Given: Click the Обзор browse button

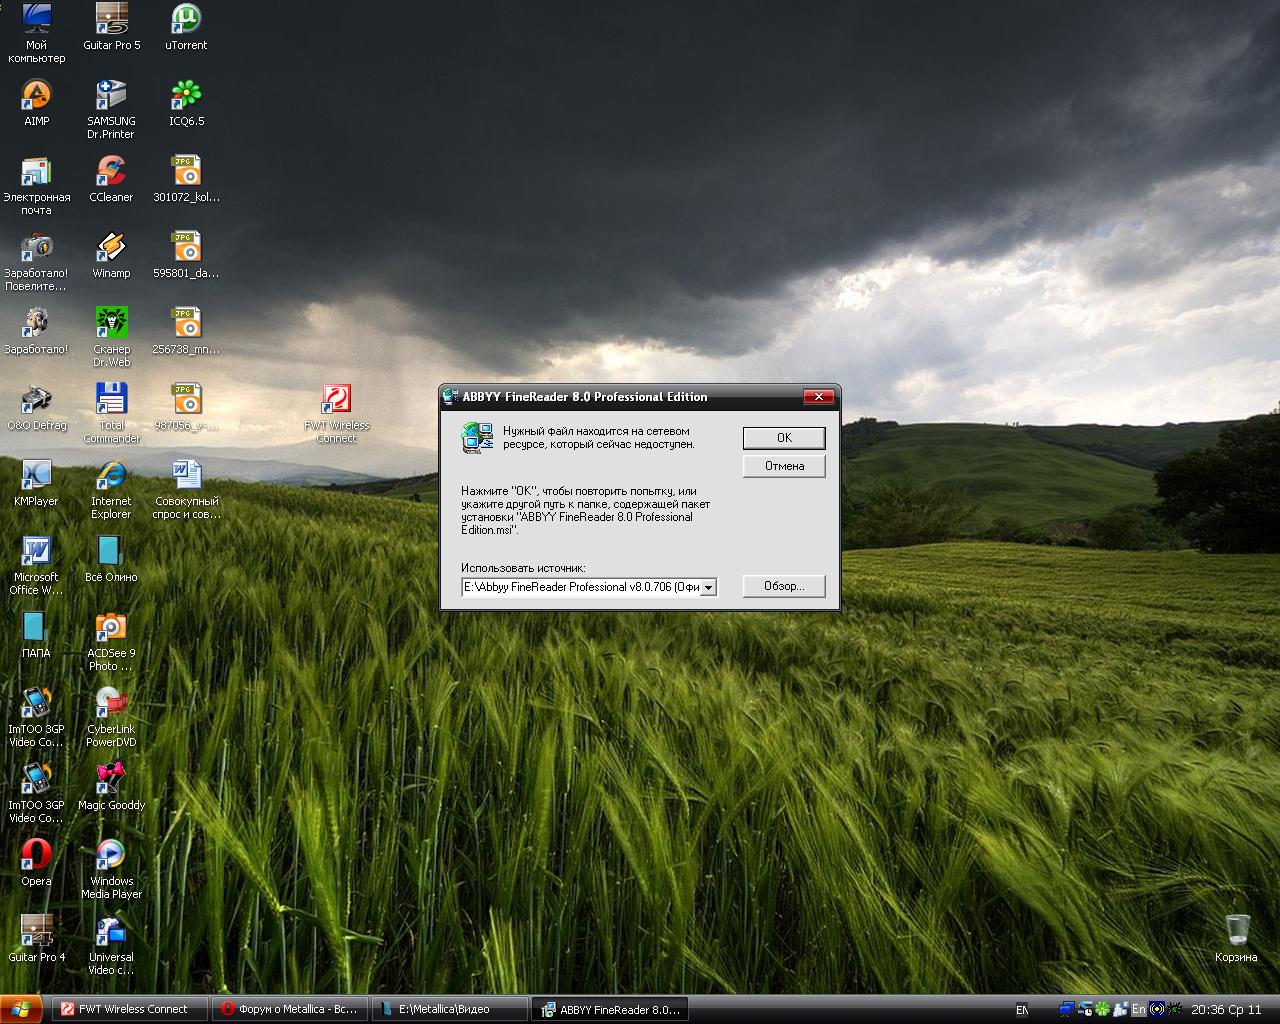Looking at the screenshot, I should pos(783,586).
